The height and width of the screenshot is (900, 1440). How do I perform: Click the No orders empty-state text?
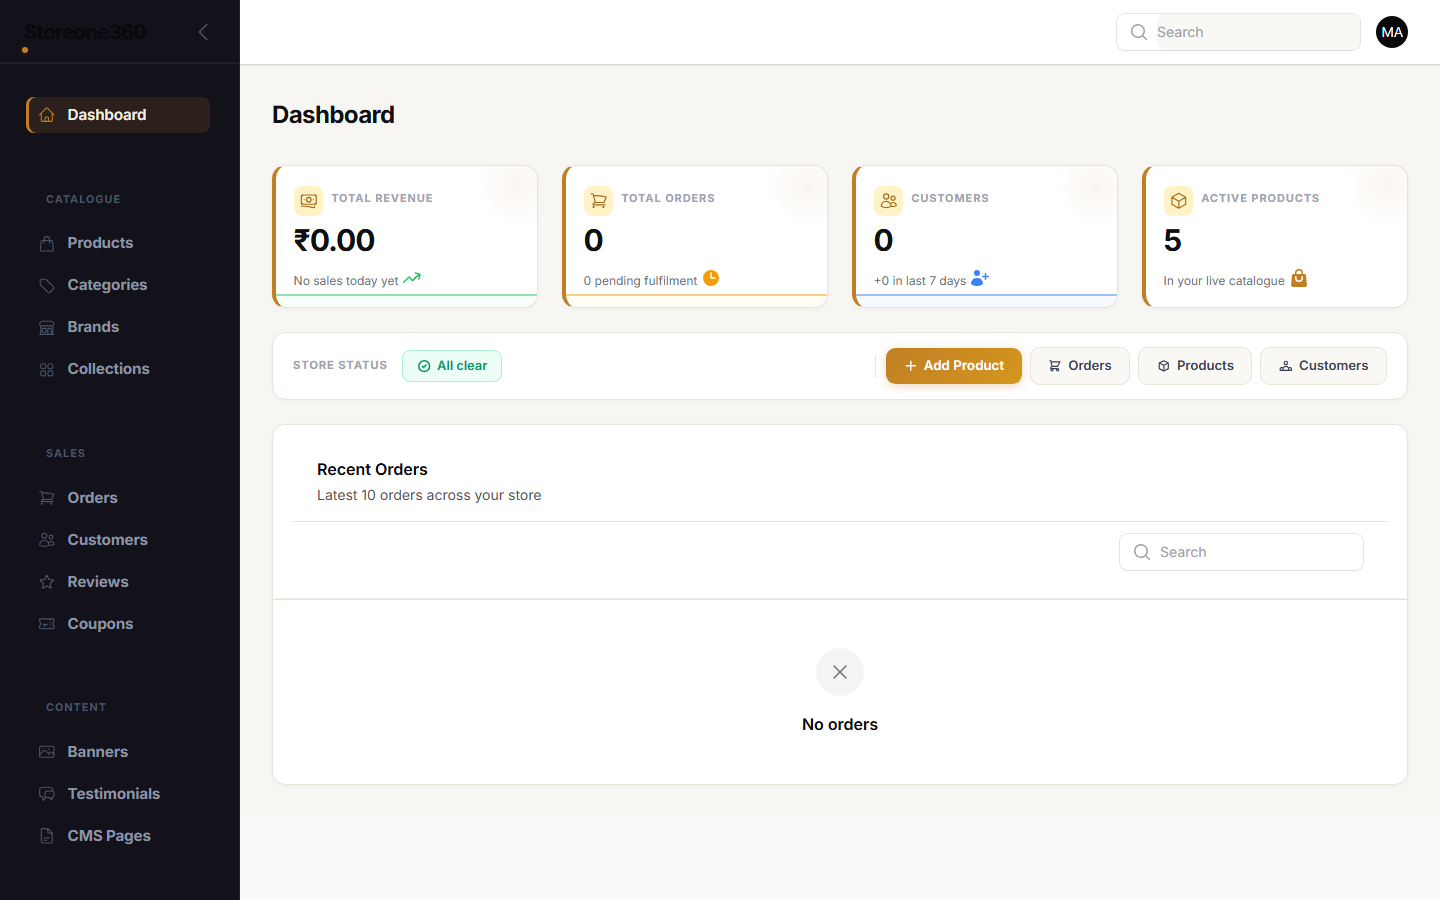(840, 725)
